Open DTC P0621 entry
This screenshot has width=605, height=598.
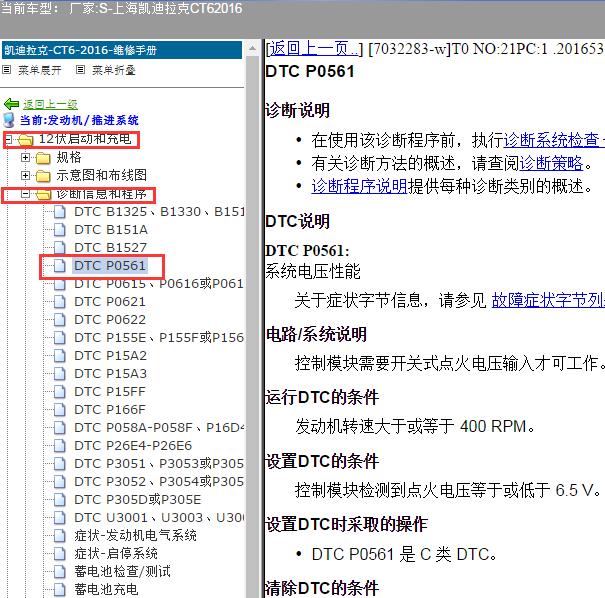click(110, 302)
